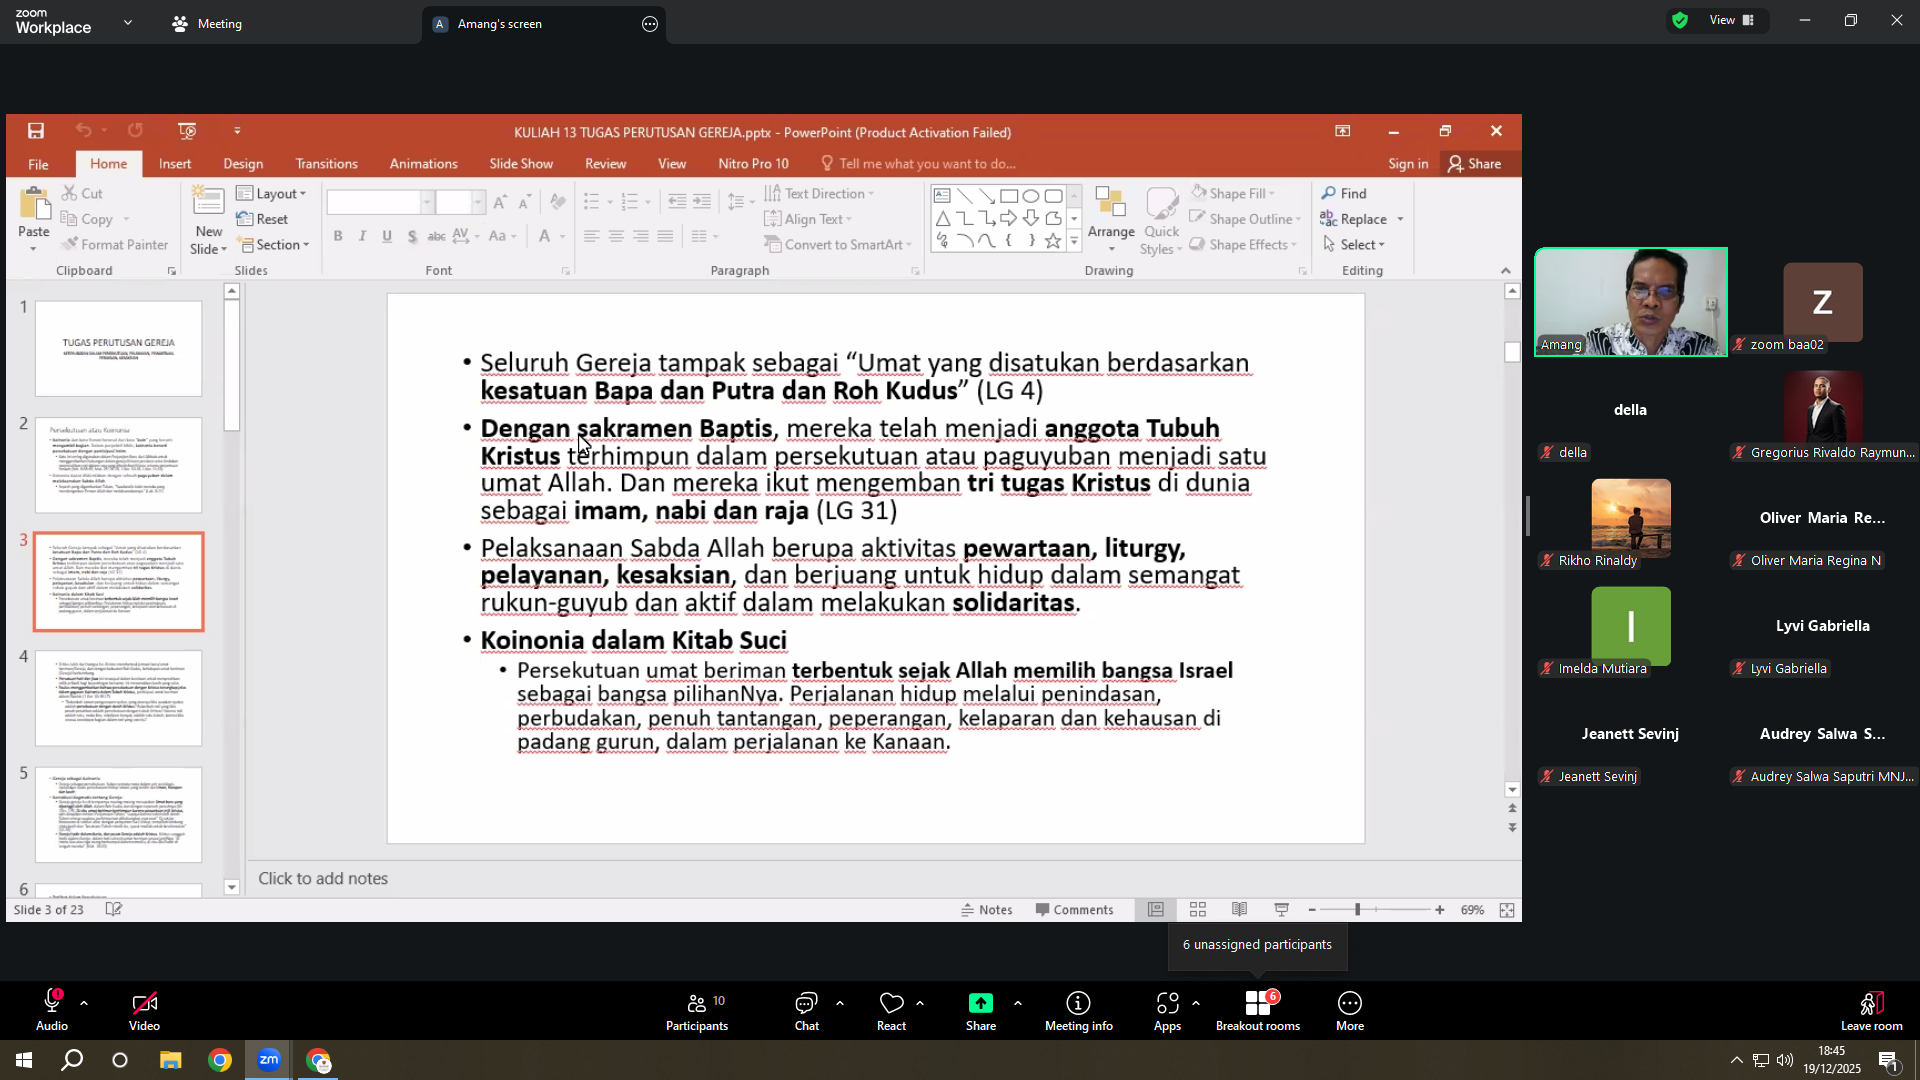Open Breakout rooms icon
This screenshot has width=1920, height=1080.
point(1258,1011)
